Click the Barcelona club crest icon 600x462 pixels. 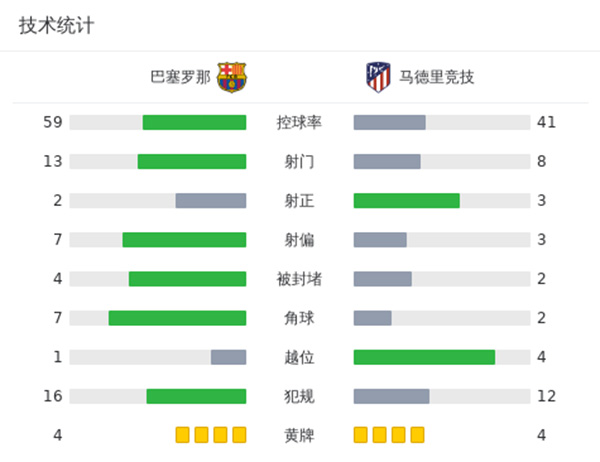[233, 77]
